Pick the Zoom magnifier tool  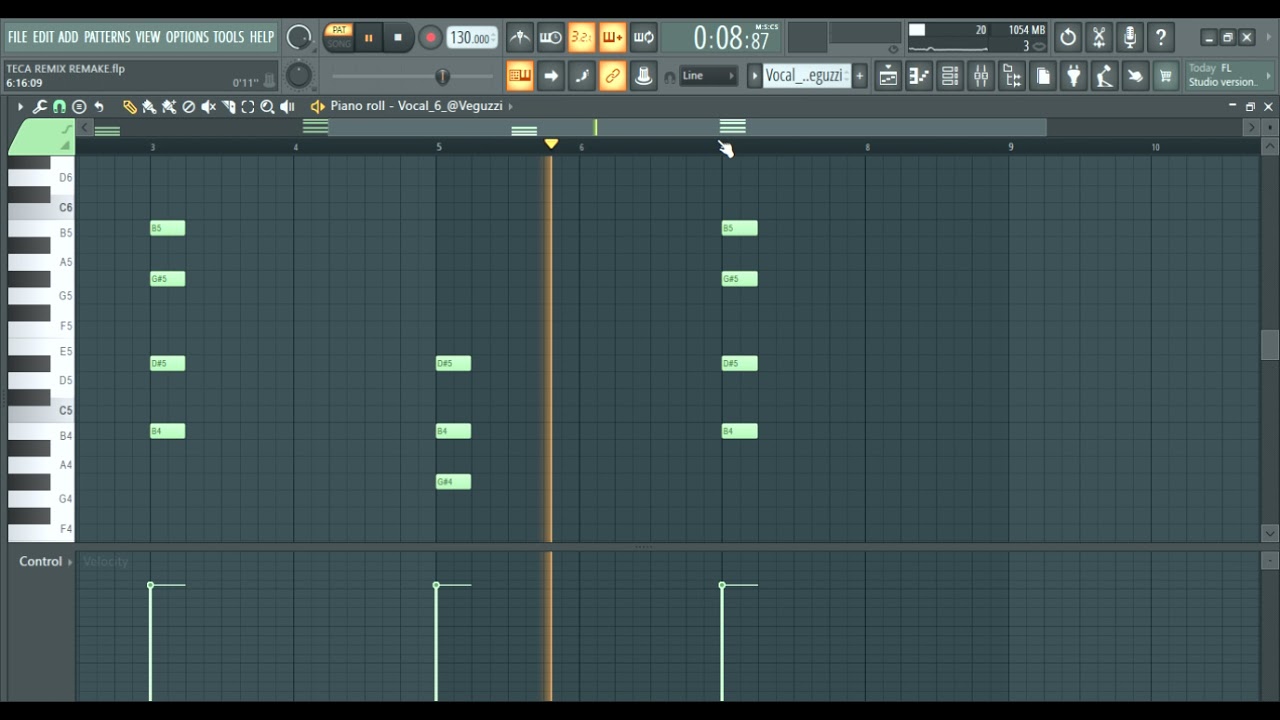[x=267, y=106]
